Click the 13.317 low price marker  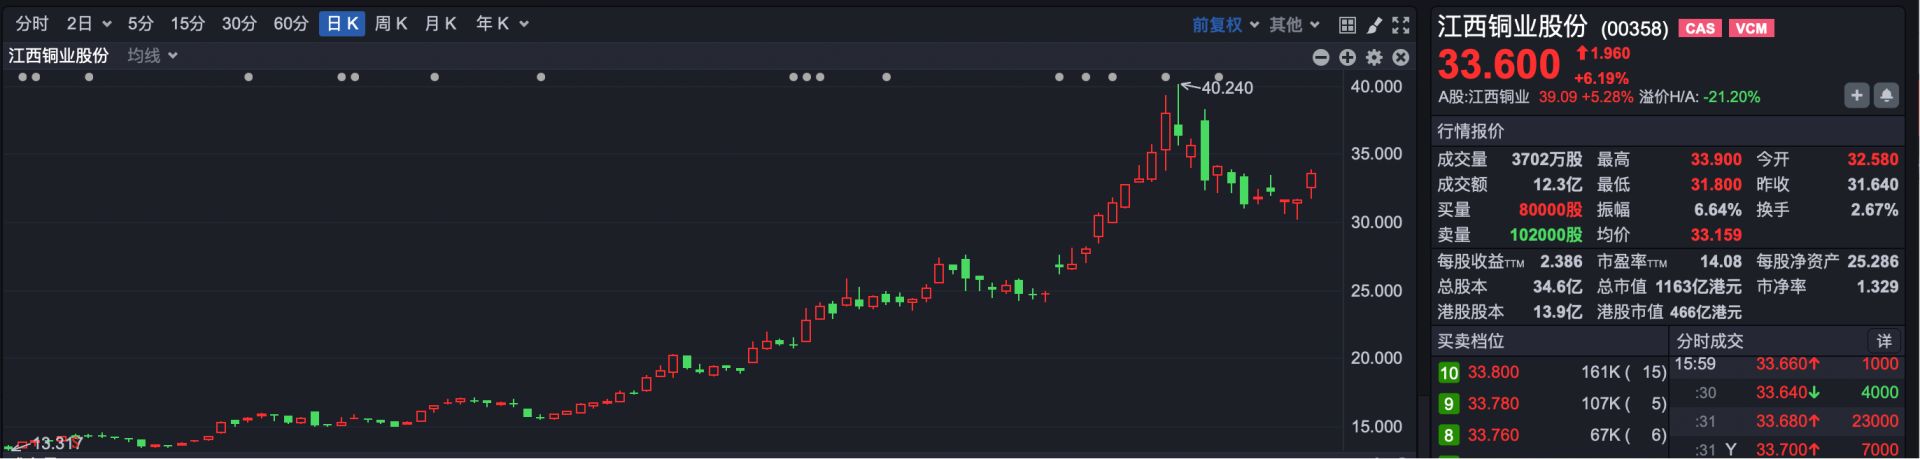[x=57, y=443]
